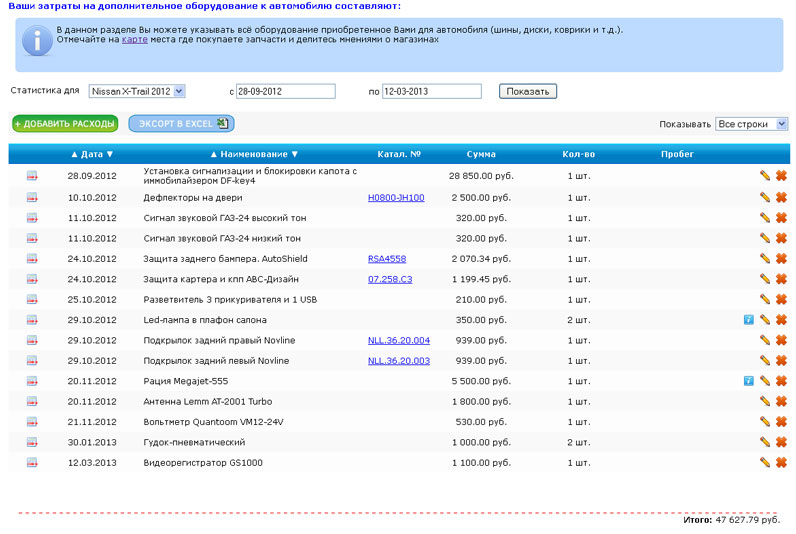The height and width of the screenshot is (534, 796).
Task: Sort by Дата ascending arrow
Action: pyautogui.click(x=74, y=154)
